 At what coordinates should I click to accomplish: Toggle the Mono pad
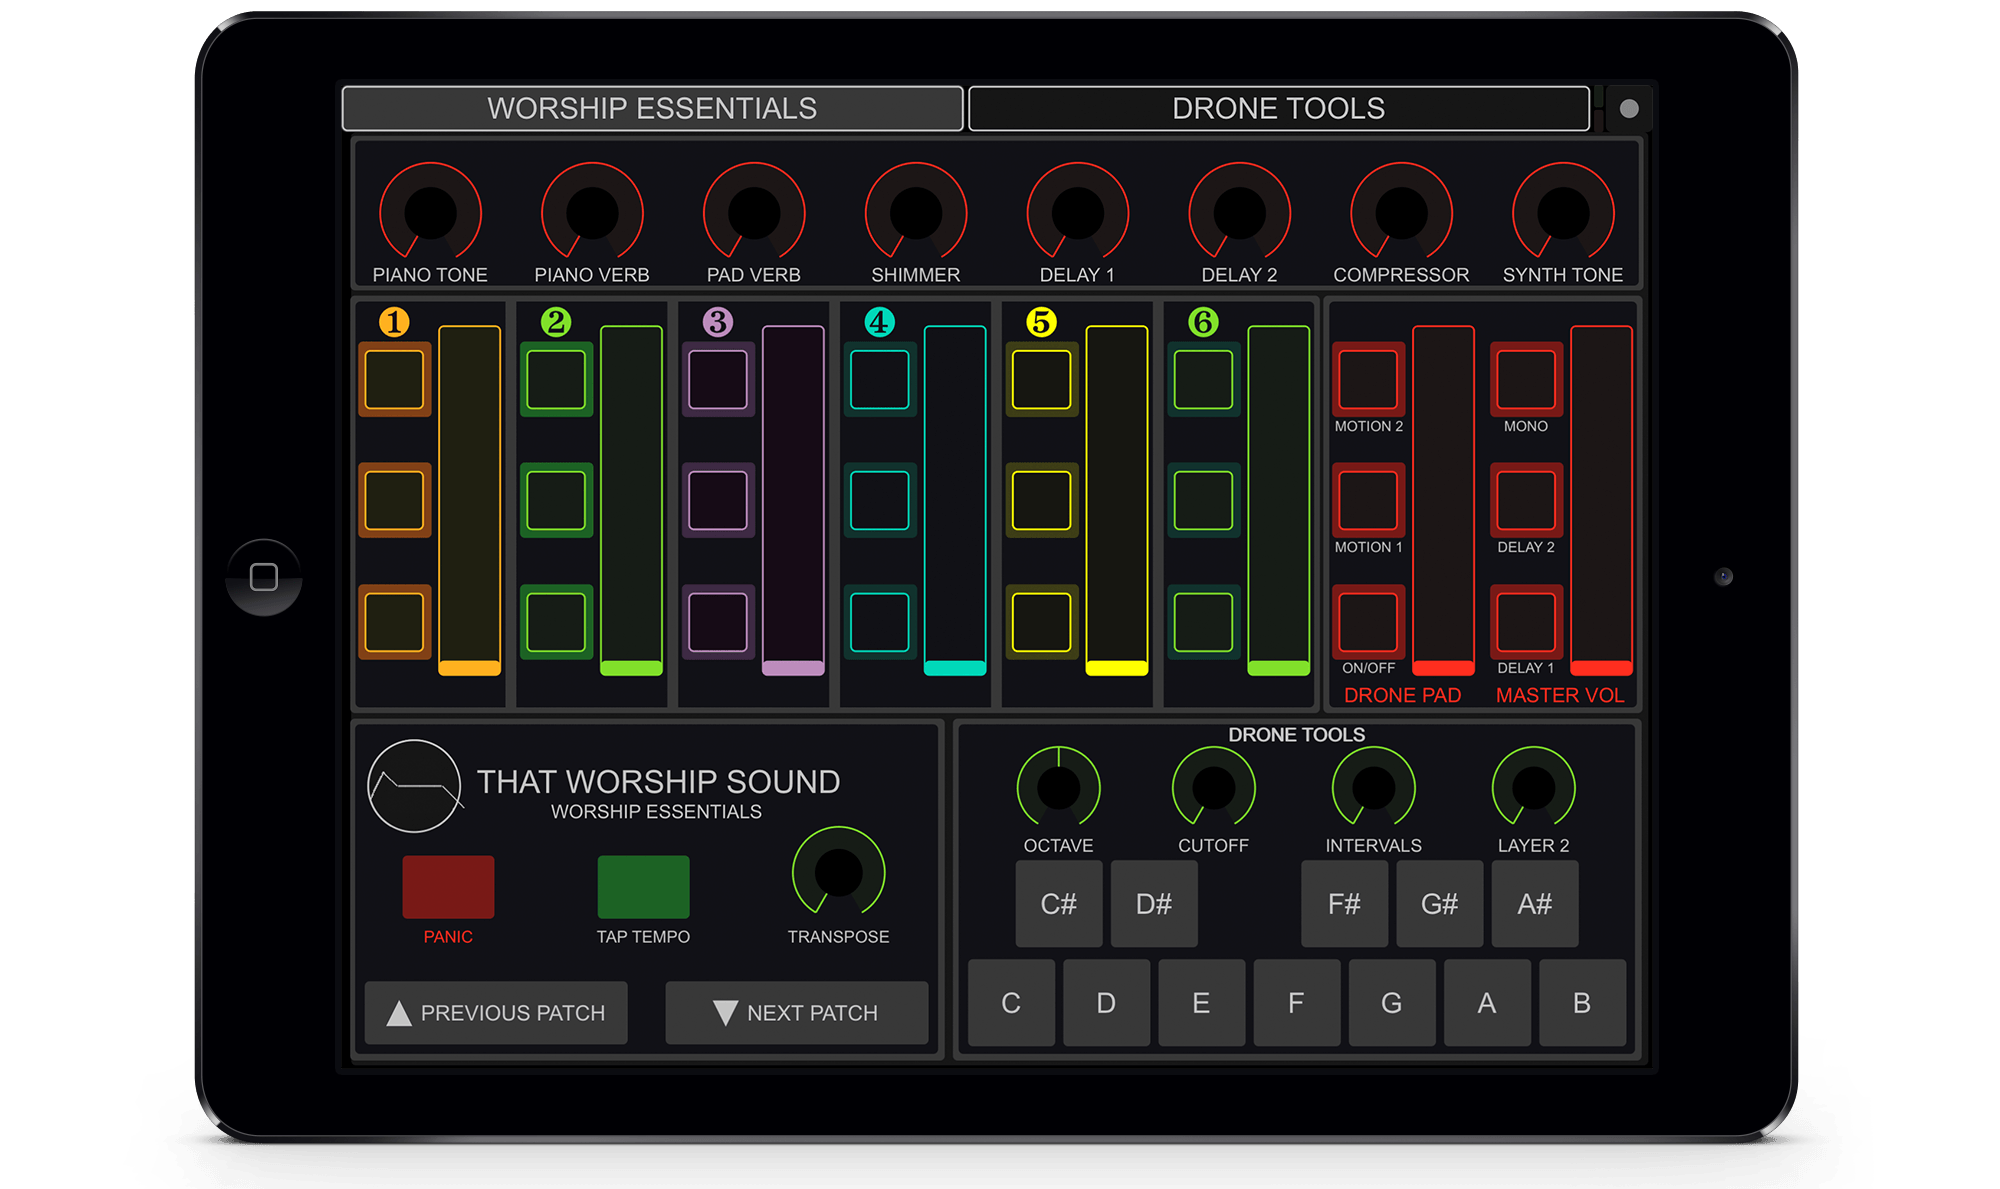pos(1526,379)
